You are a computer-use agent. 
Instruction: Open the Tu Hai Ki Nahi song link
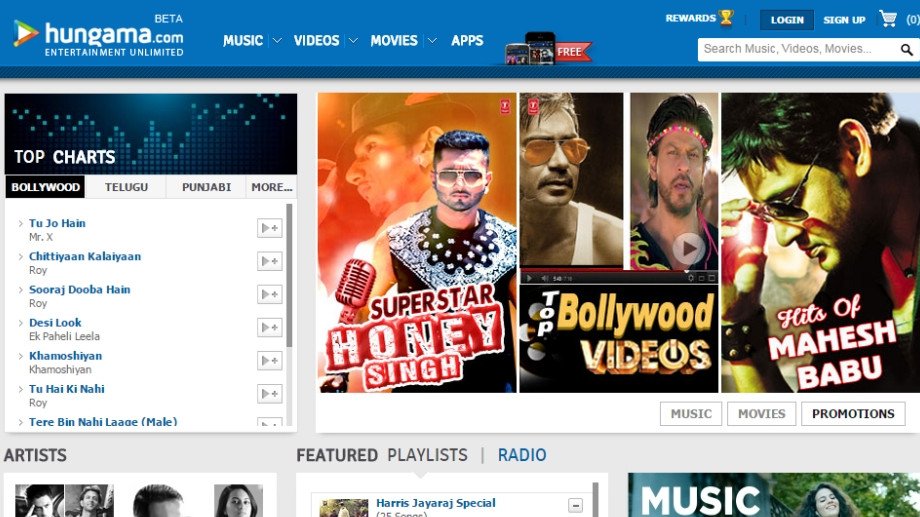tap(67, 389)
